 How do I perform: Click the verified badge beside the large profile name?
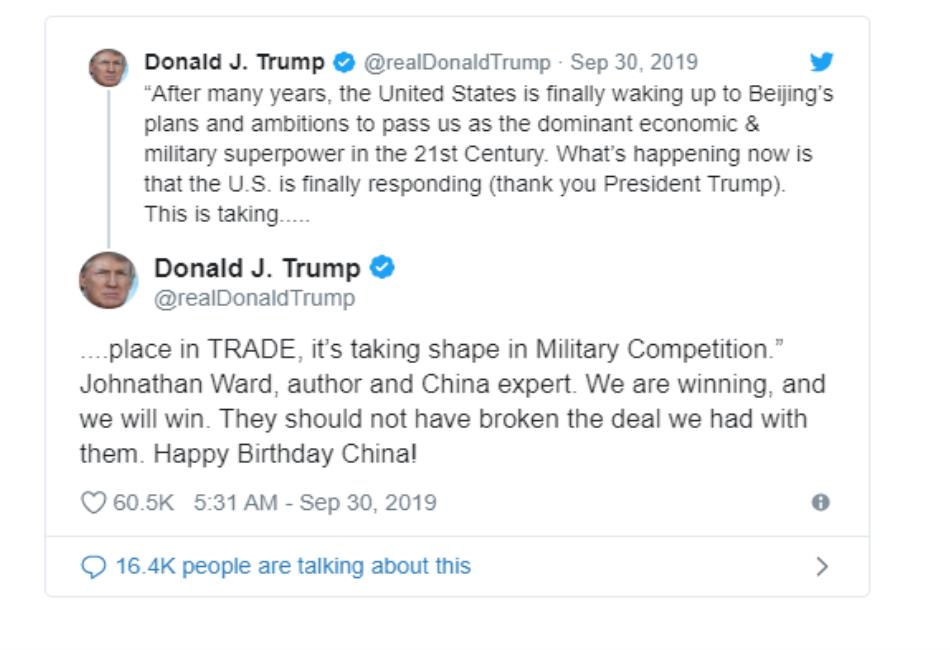(x=382, y=268)
